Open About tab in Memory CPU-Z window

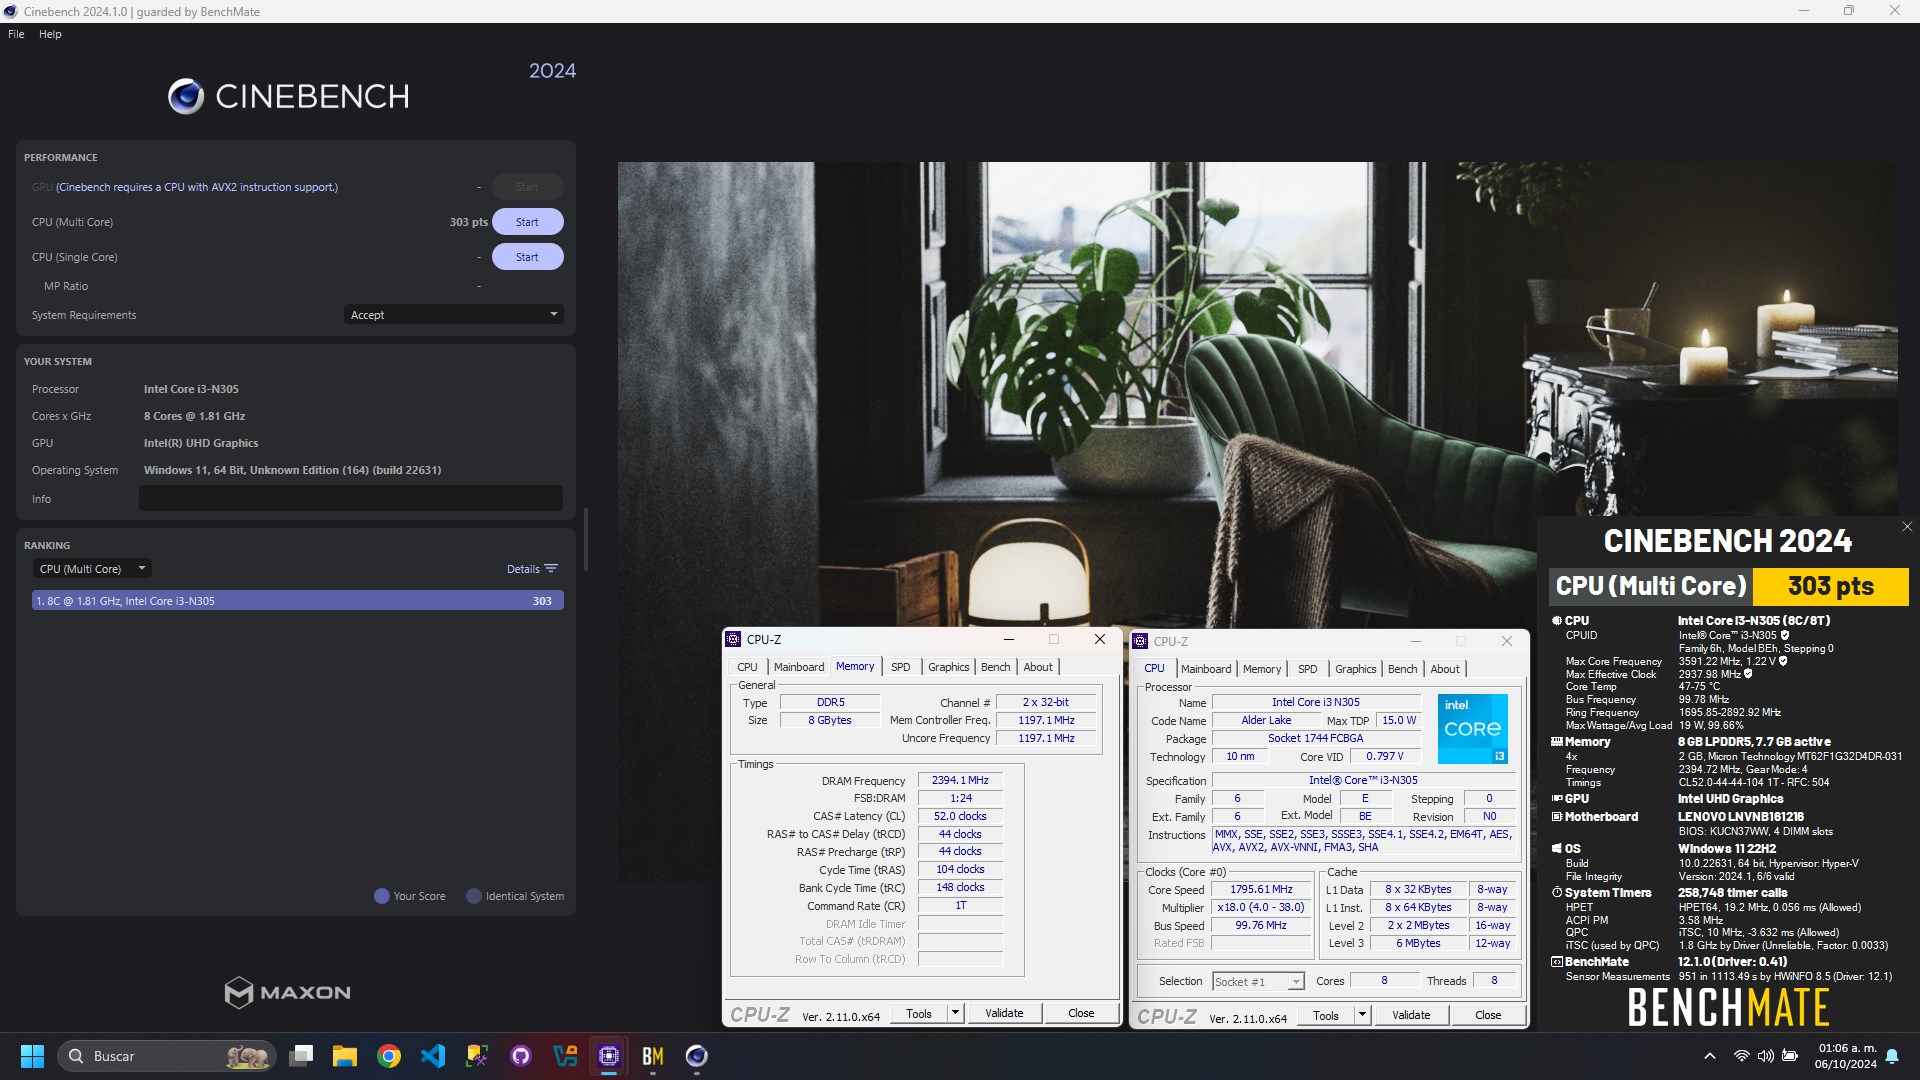click(x=1038, y=667)
